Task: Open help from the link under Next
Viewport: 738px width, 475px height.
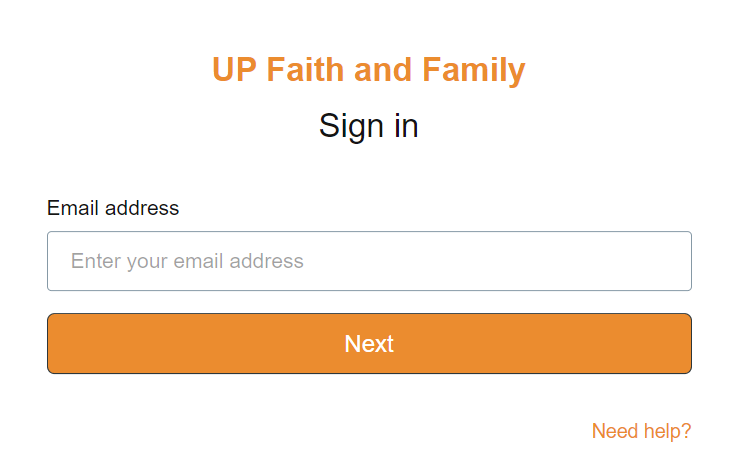Action: tap(641, 431)
